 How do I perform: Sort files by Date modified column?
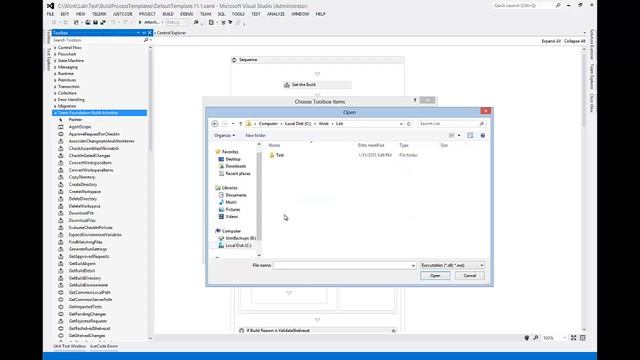coord(371,145)
